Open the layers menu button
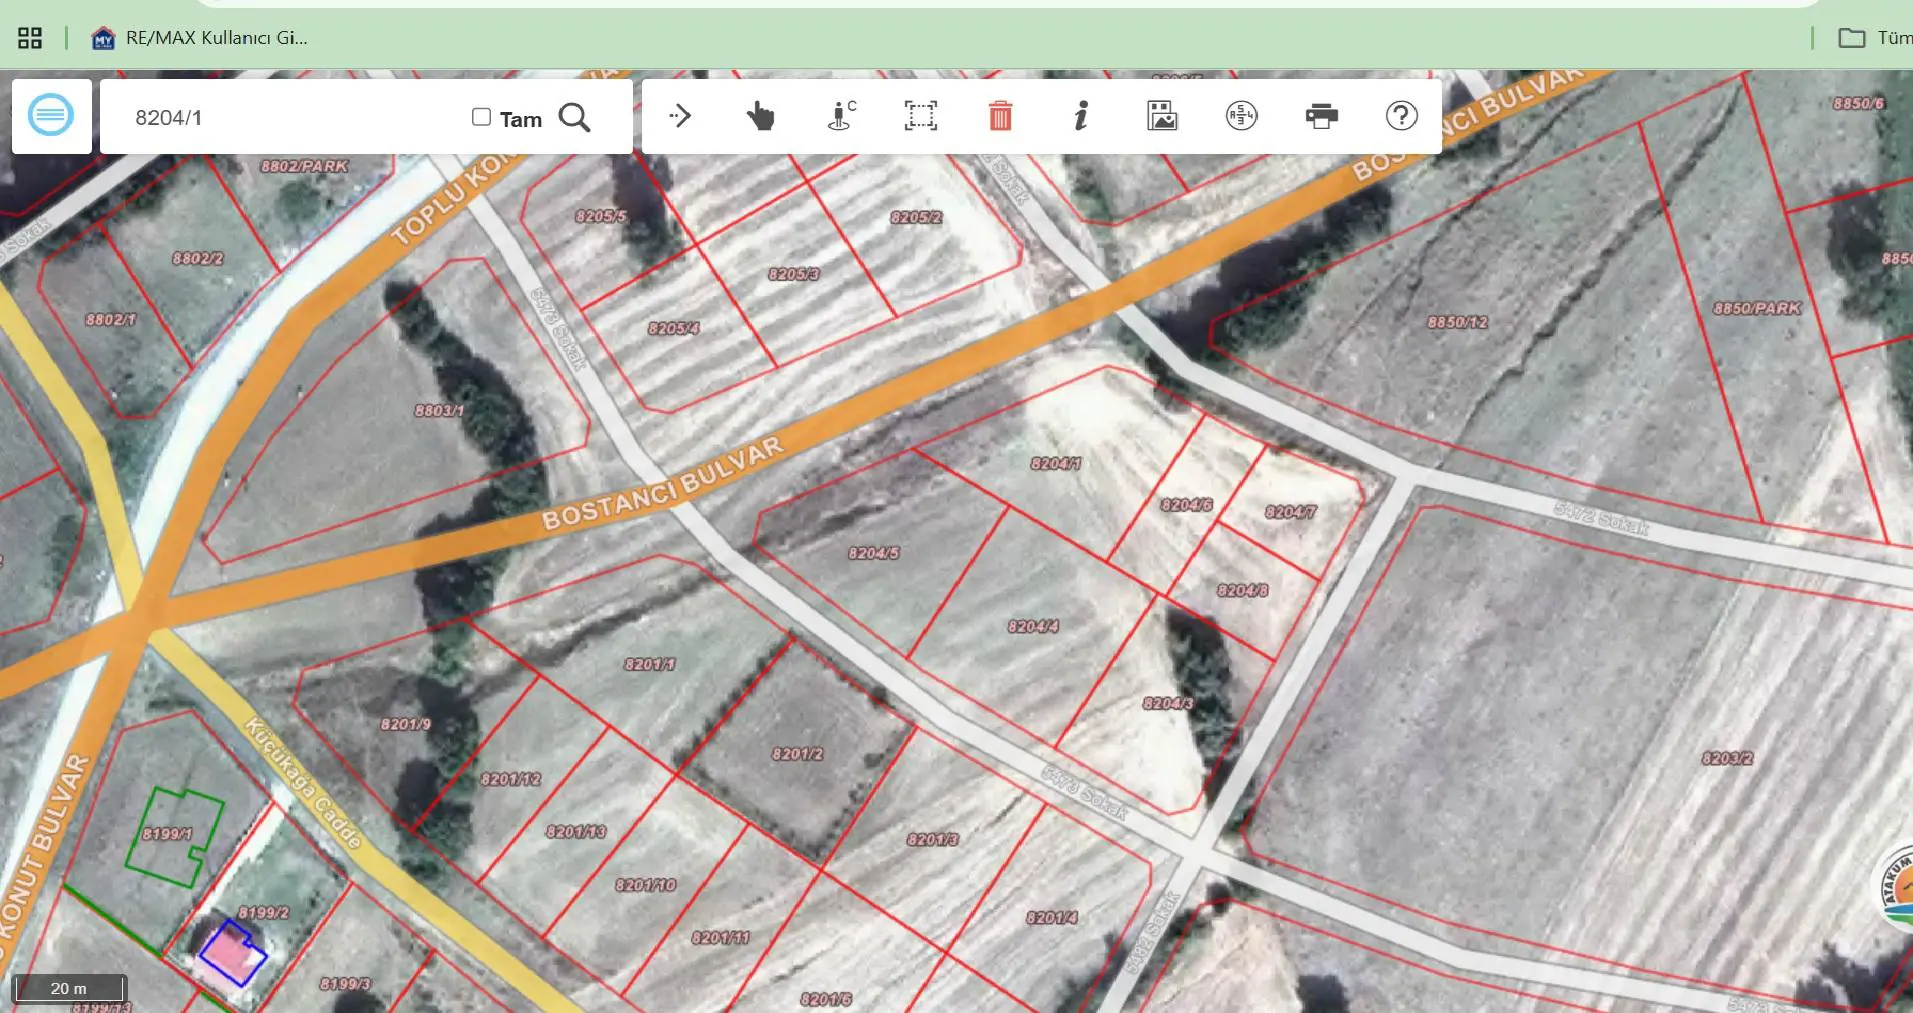The width and height of the screenshot is (1913, 1013). [x=51, y=116]
